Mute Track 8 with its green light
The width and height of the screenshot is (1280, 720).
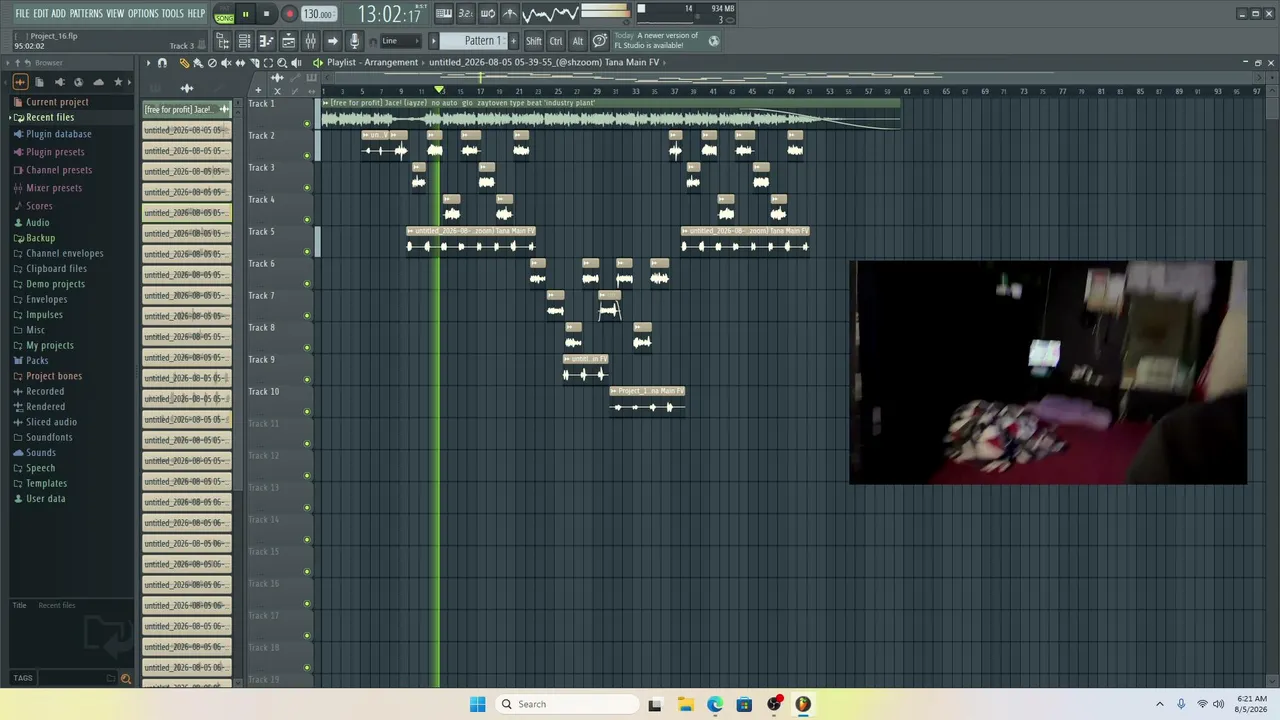tap(307, 348)
